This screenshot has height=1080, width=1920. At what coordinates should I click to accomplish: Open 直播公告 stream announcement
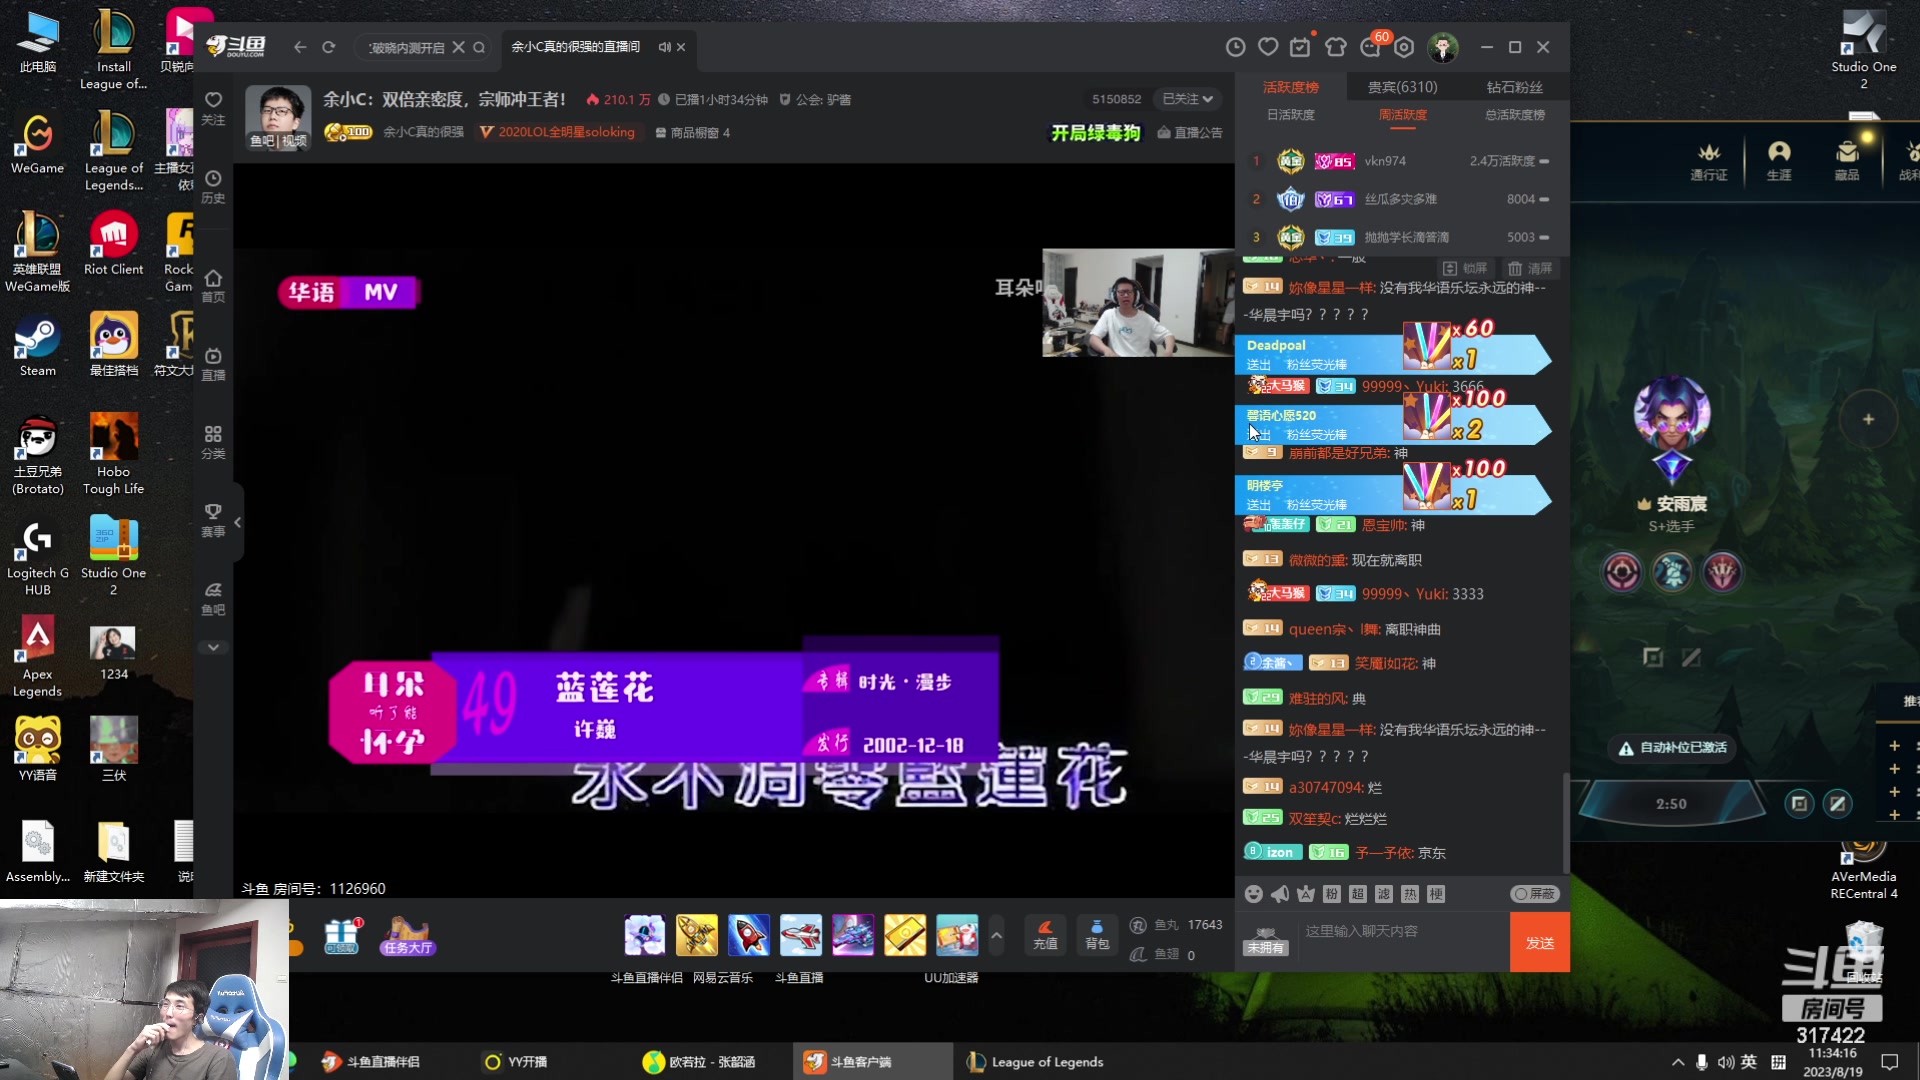1190,132
